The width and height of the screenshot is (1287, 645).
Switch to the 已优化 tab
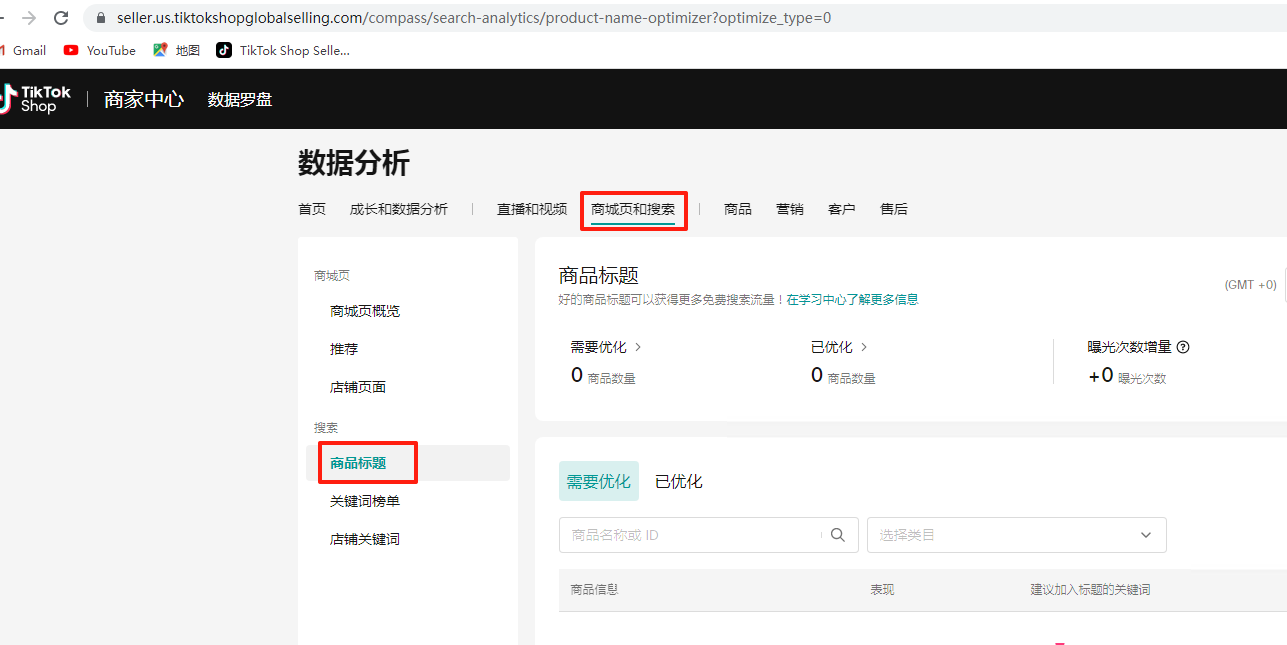(678, 481)
